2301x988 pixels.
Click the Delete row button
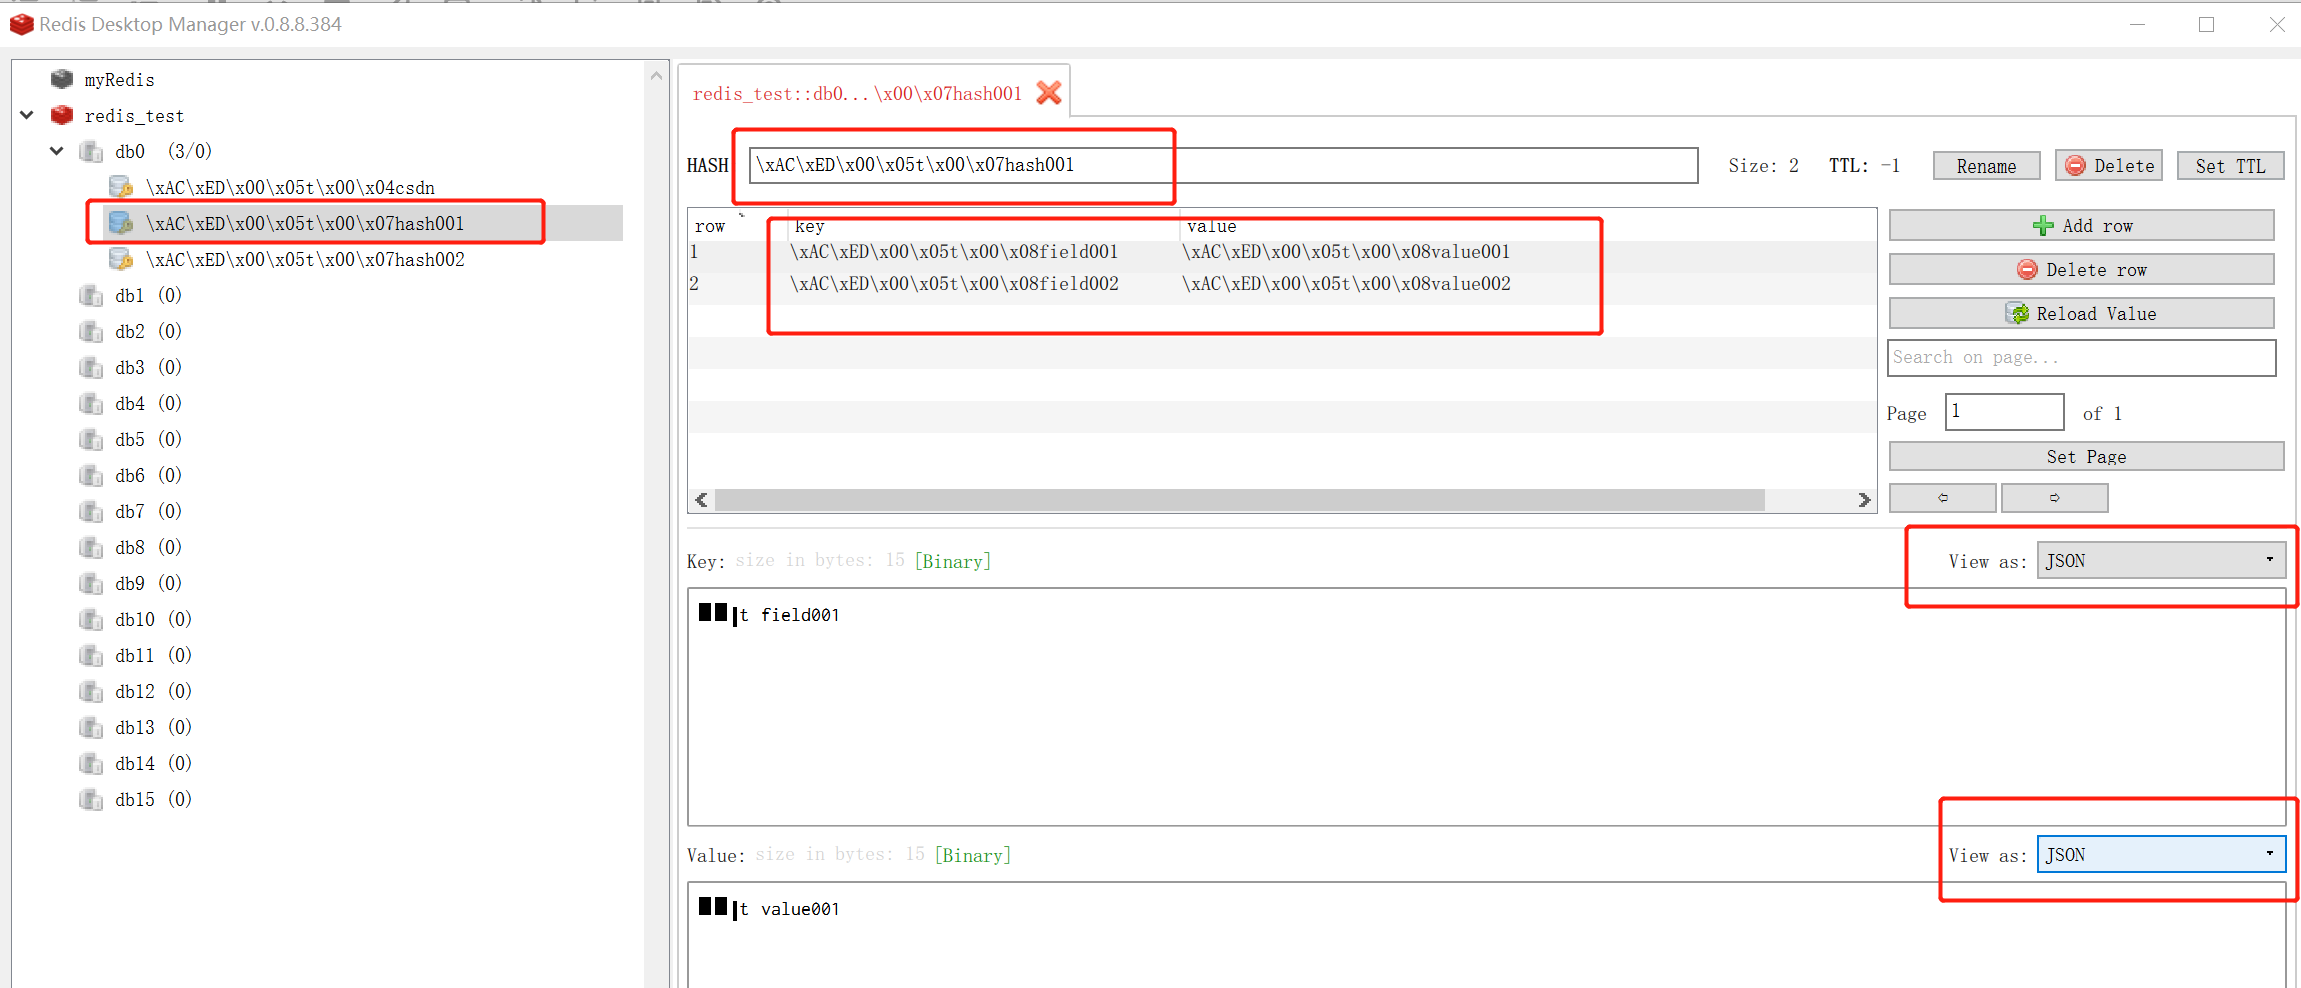coord(2081,269)
